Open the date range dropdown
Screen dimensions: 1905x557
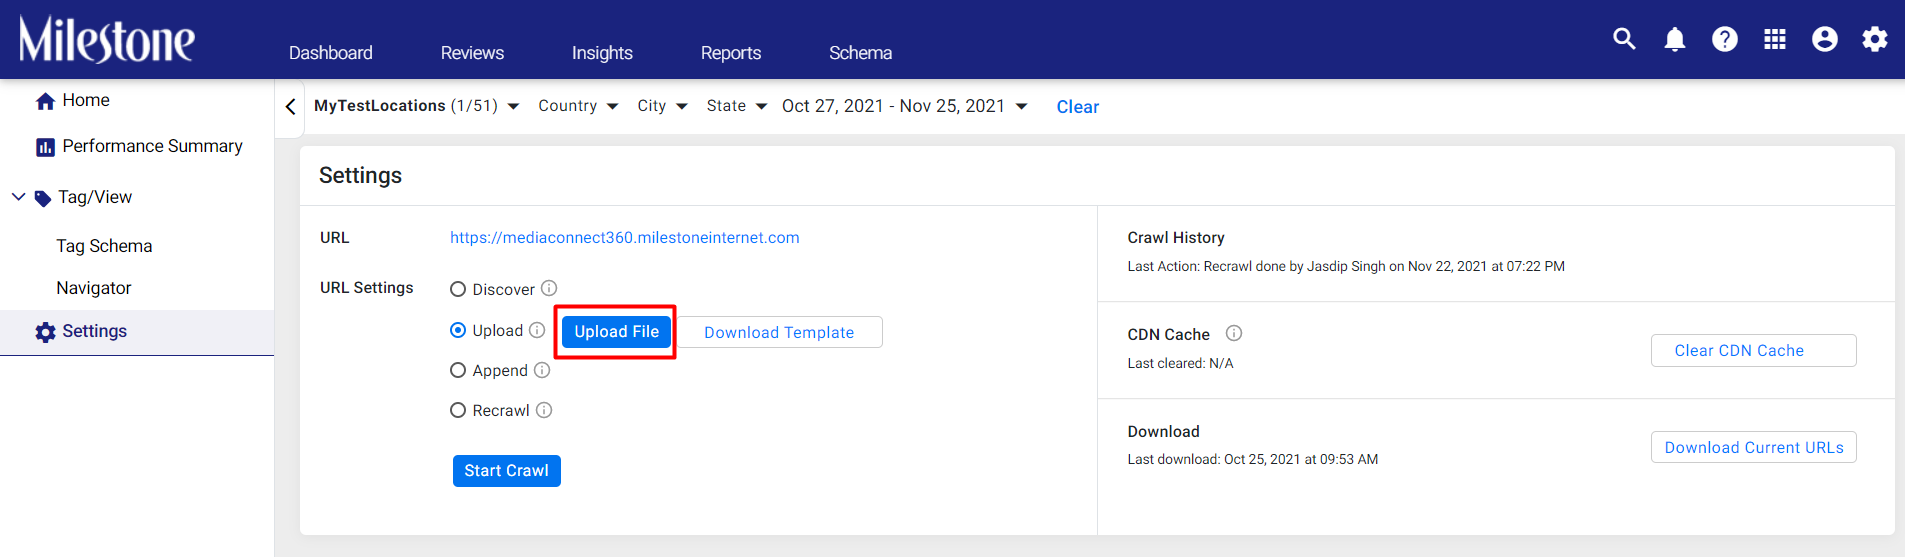tap(904, 106)
